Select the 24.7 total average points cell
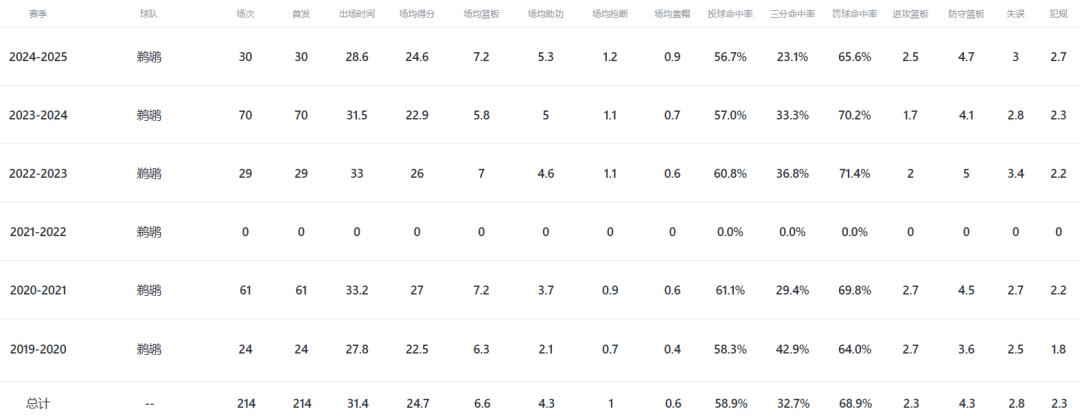1080x416 pixels. [x=417, y=403]
